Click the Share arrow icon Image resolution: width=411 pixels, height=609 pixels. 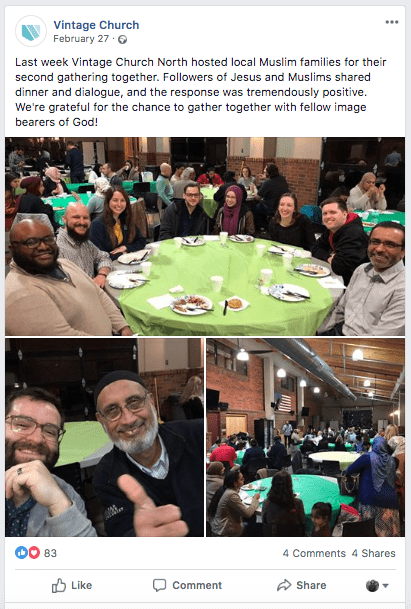pyautogui.click(x=284, y=585)
